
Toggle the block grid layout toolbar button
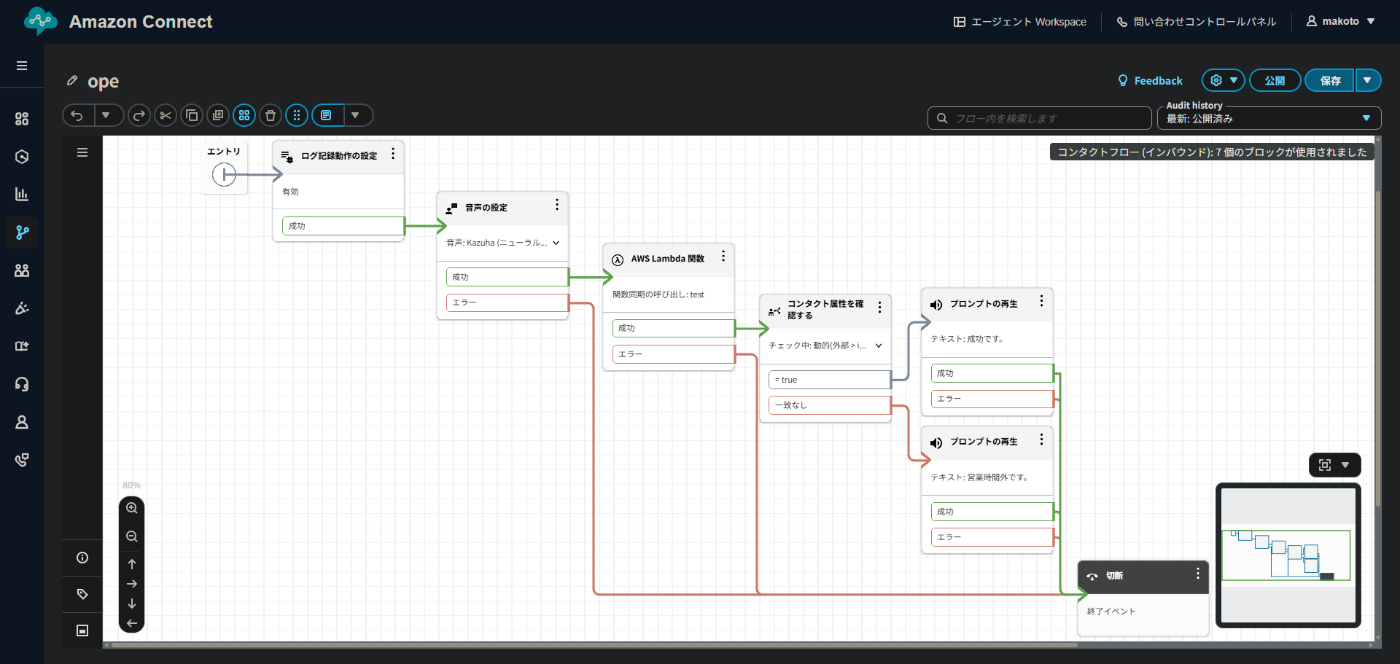pos(244,116)
